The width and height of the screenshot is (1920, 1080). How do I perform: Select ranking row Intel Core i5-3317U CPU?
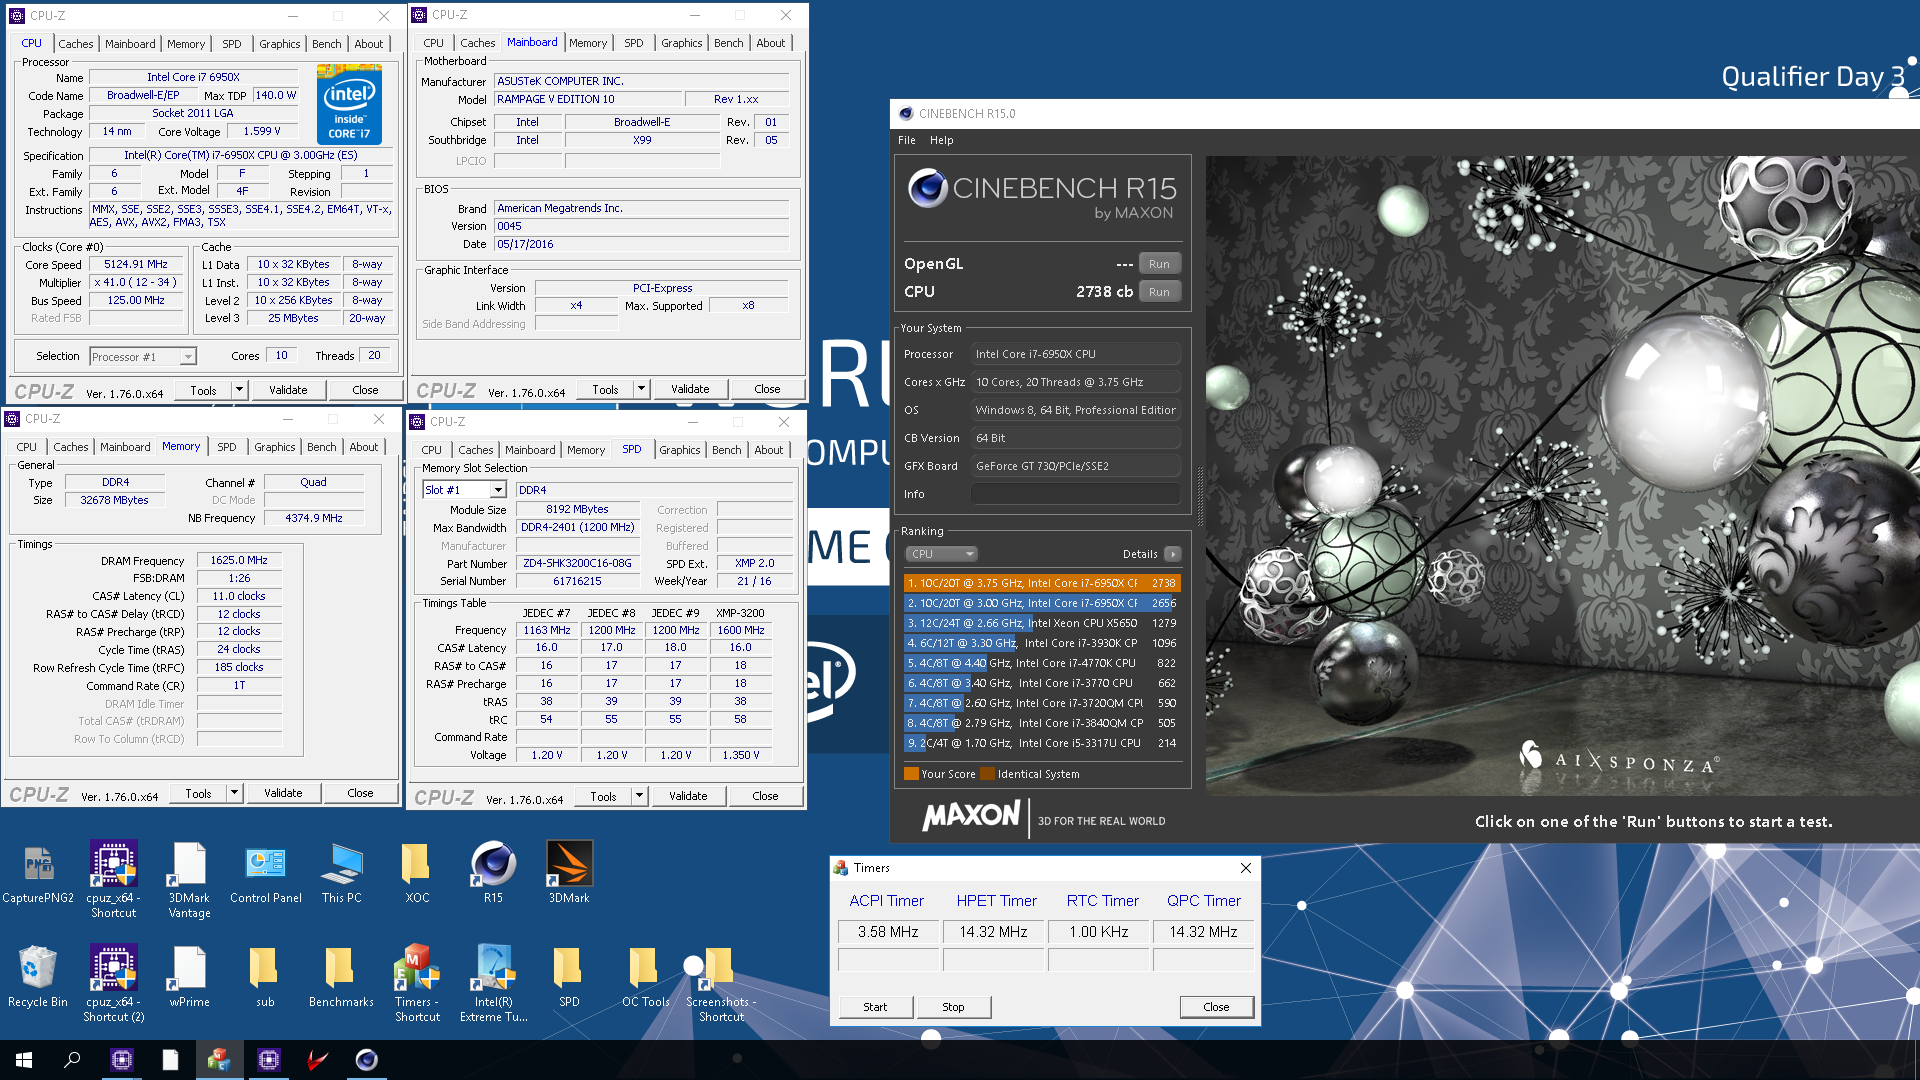tap(1041, 743)
